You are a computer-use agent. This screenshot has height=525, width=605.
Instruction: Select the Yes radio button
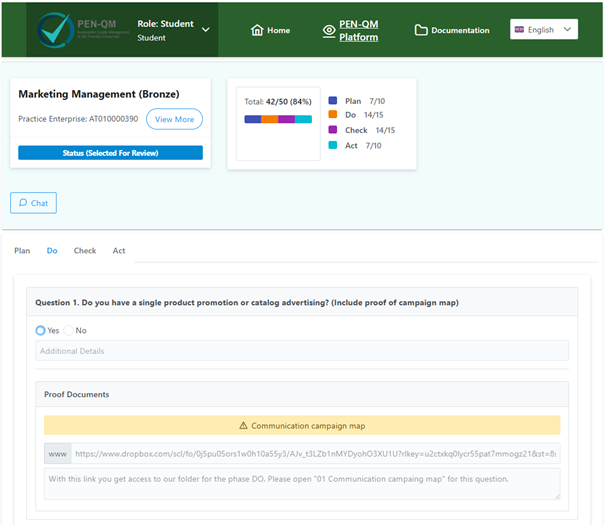click(x=41, y=330)
